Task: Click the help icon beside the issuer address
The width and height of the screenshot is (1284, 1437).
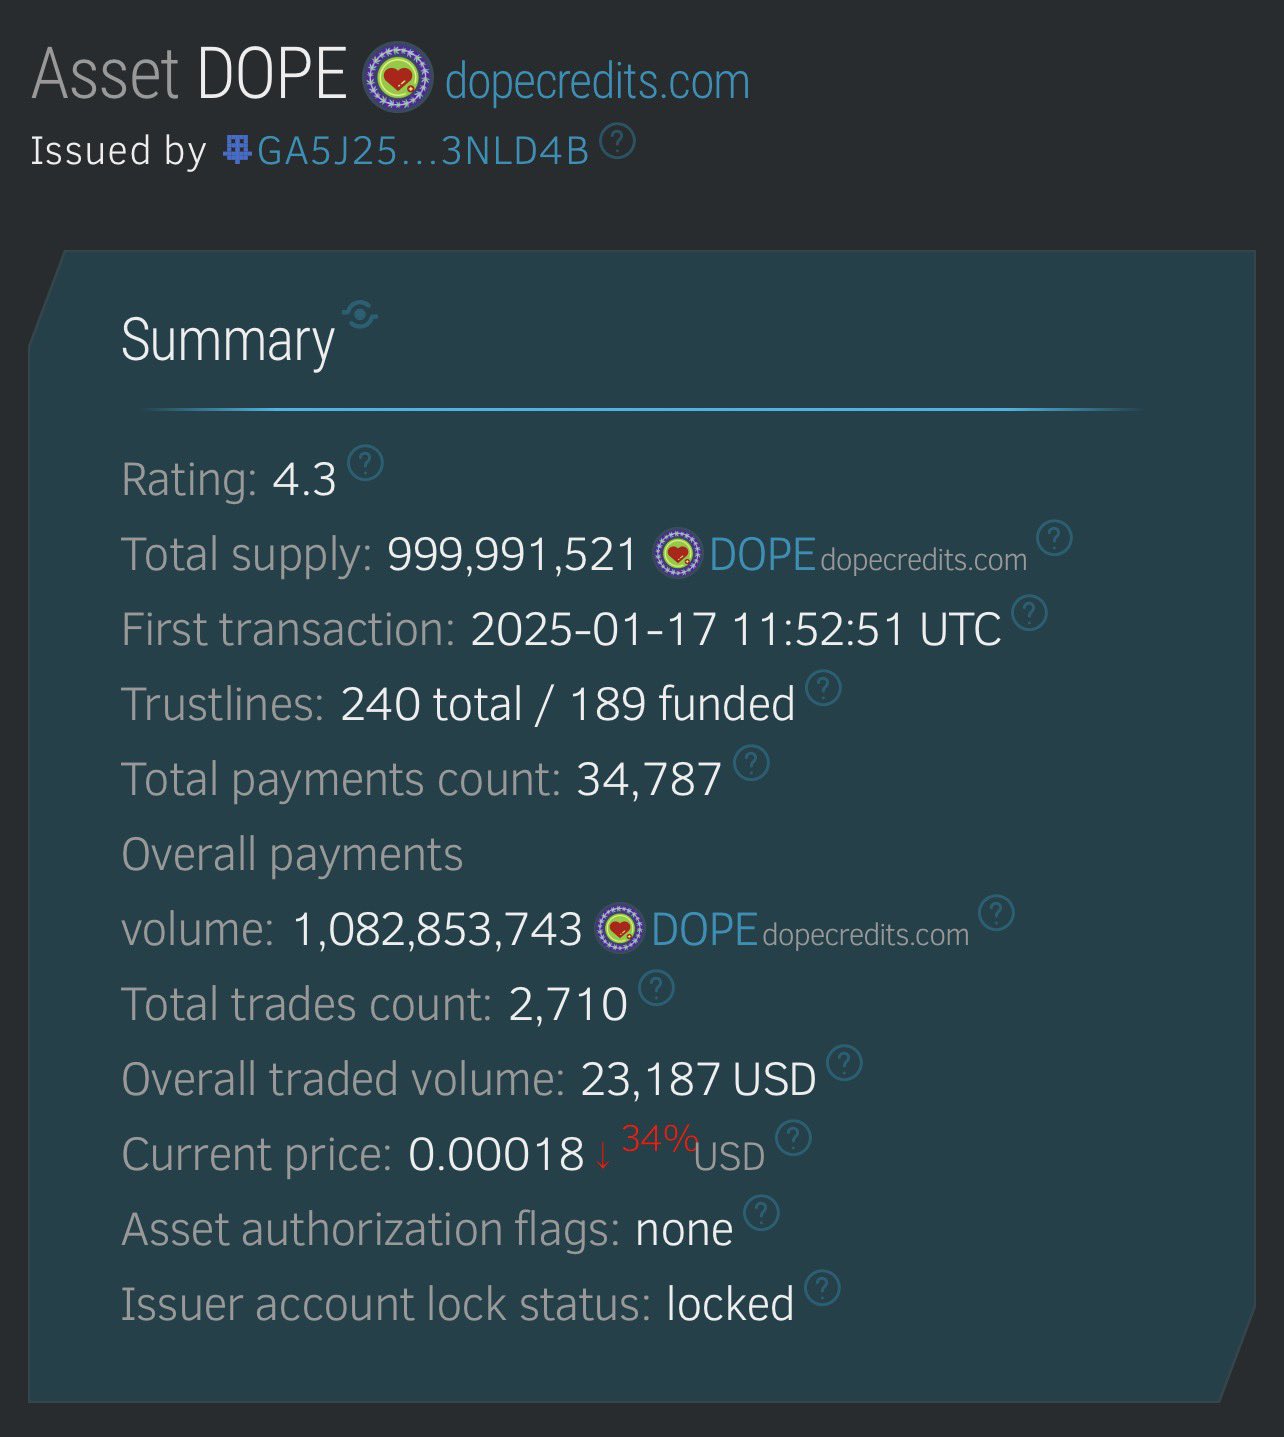Action: click(618, 141)
